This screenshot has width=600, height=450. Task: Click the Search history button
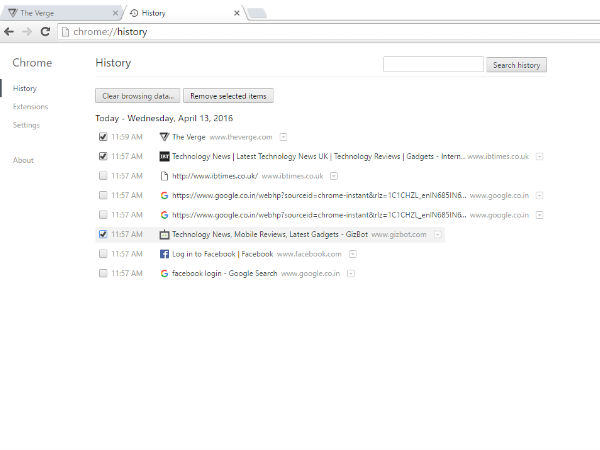(516, 65)
